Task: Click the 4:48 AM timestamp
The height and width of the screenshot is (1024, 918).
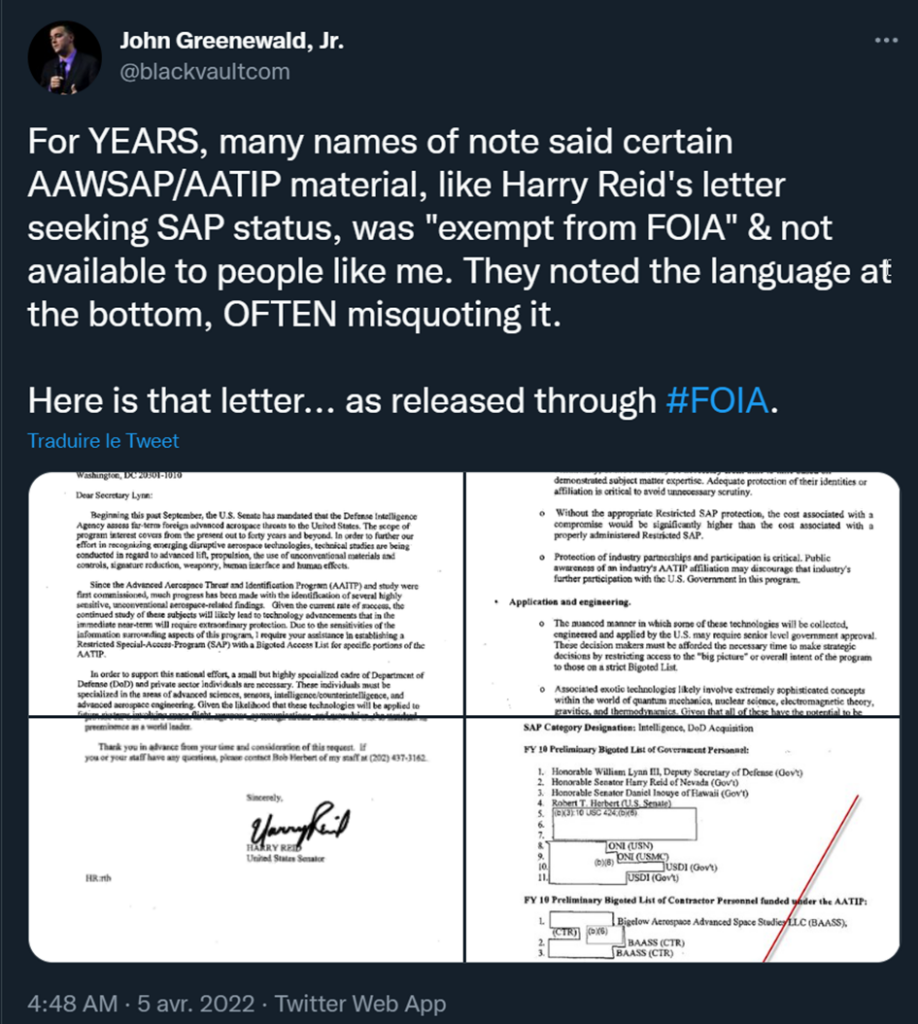Action: [72, 1003]
